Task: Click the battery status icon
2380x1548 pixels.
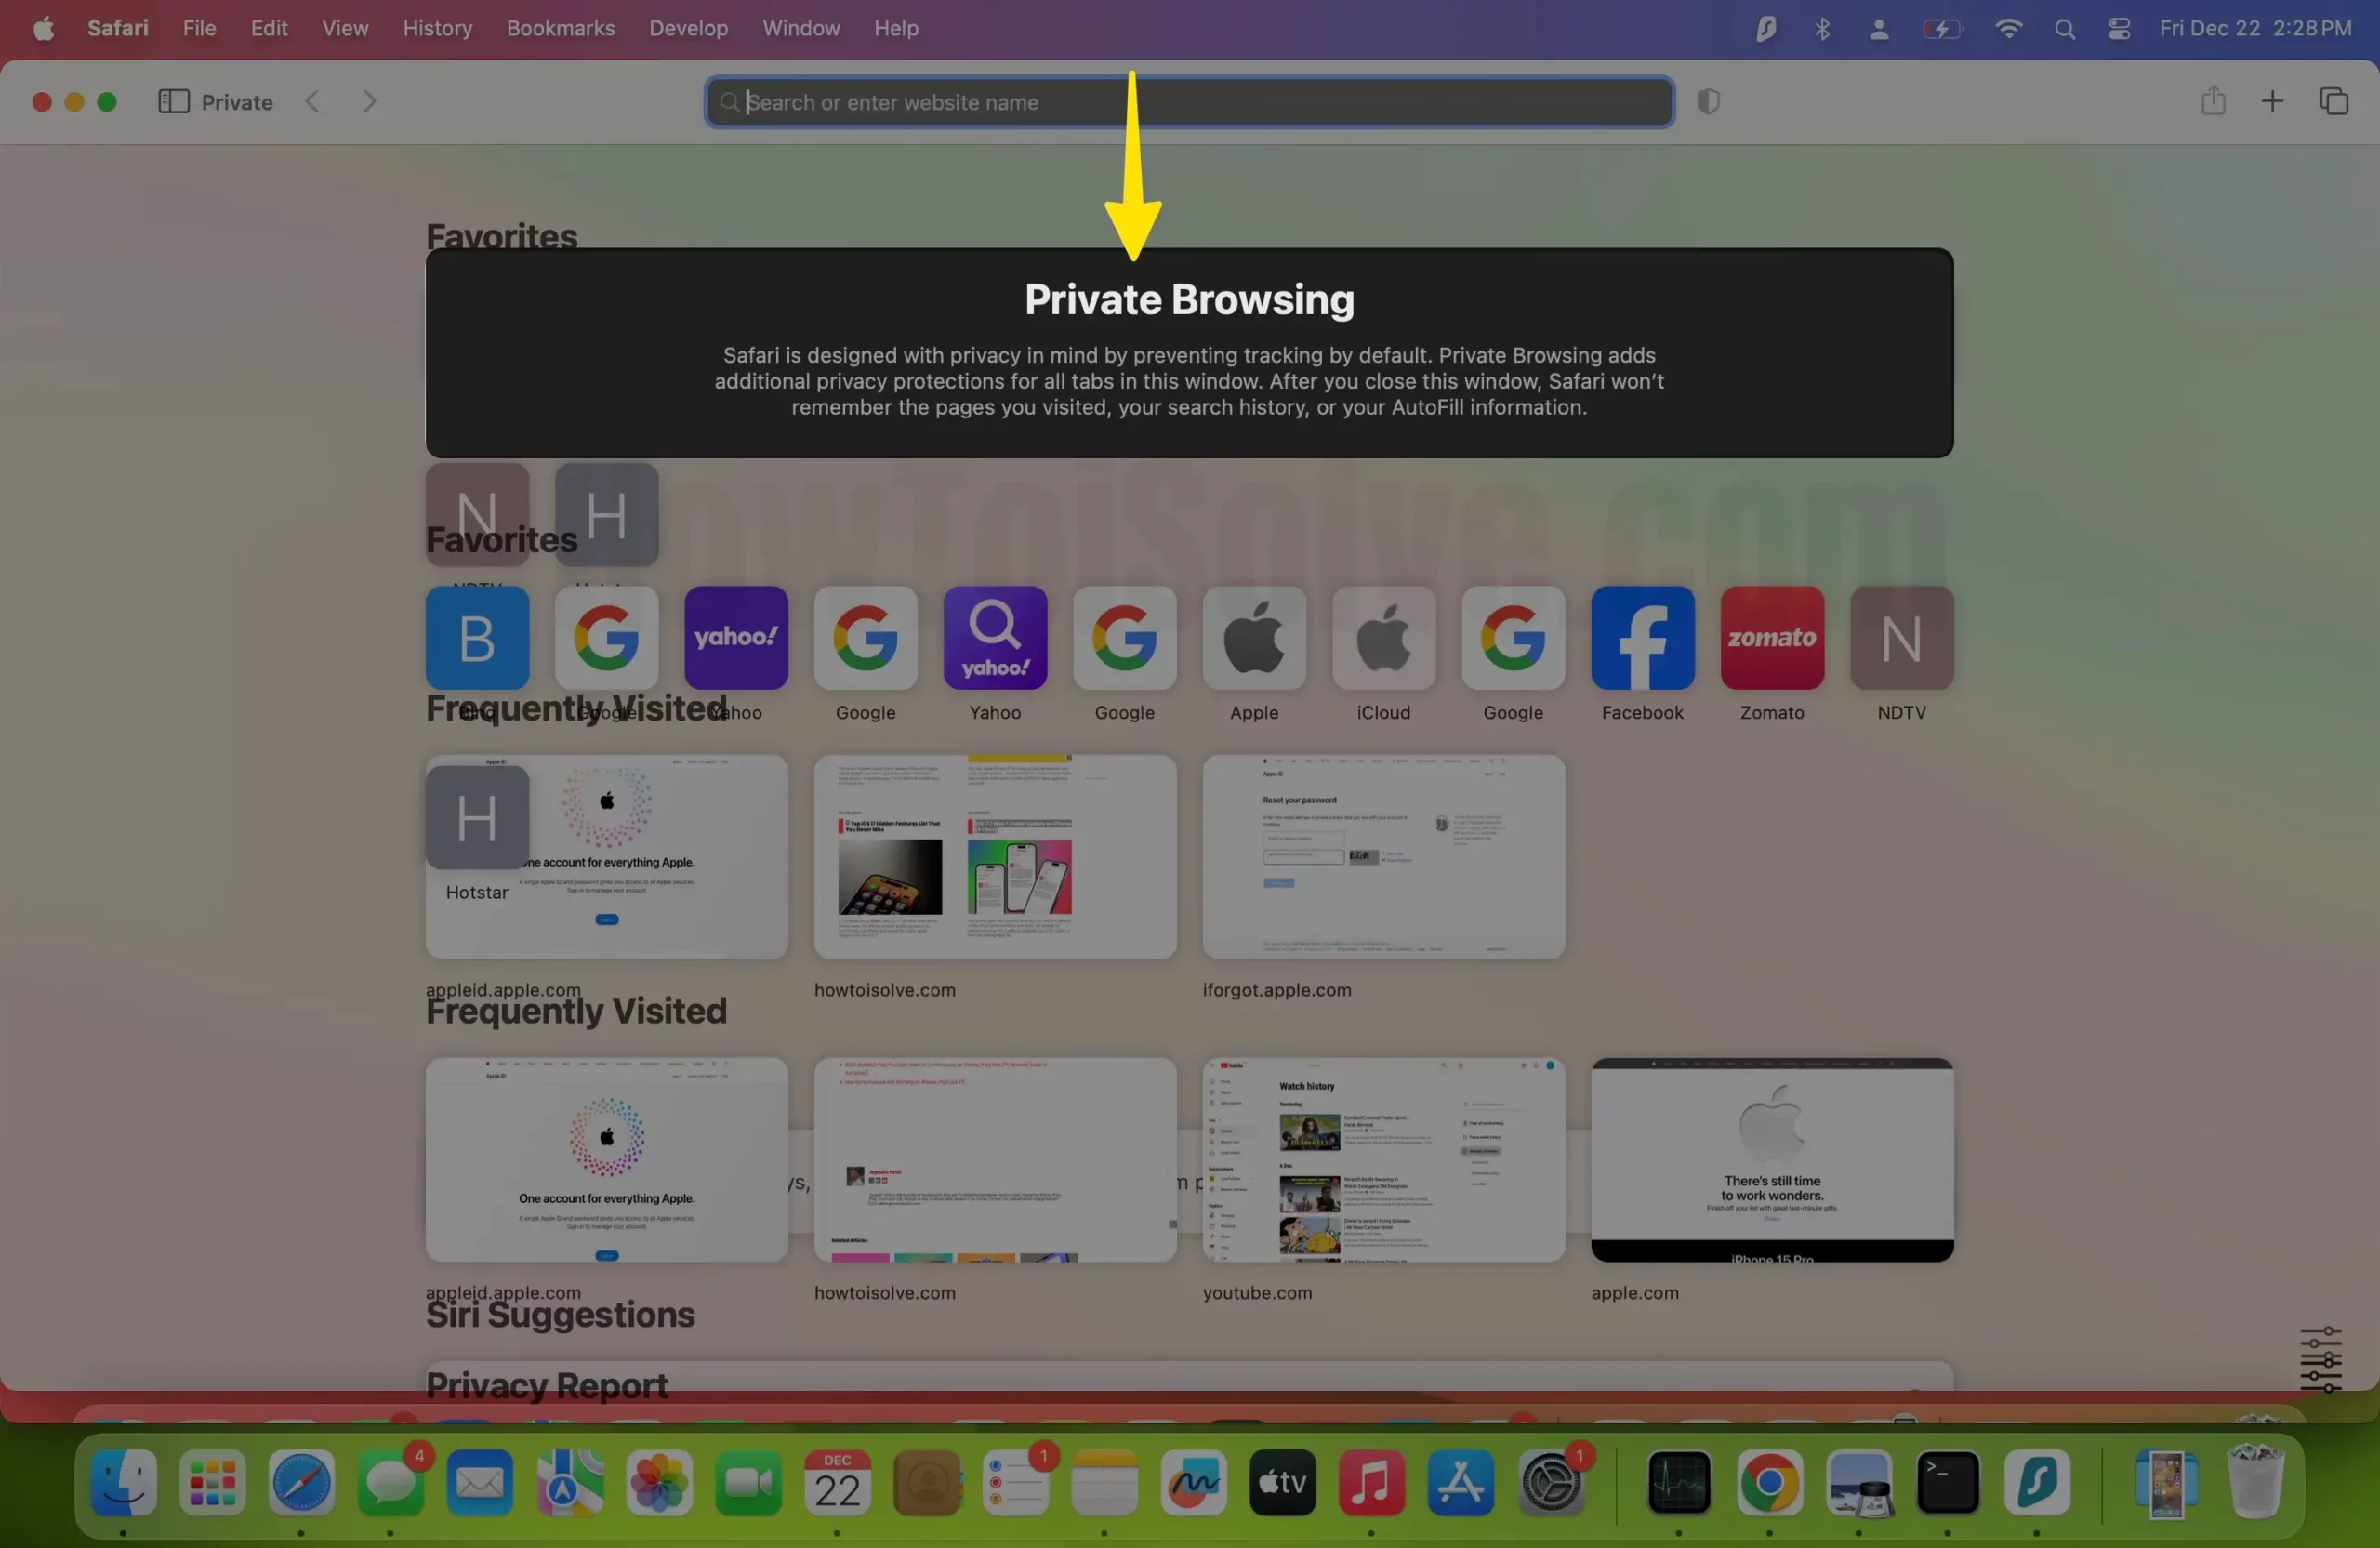Action: (x=1943, y=29)
